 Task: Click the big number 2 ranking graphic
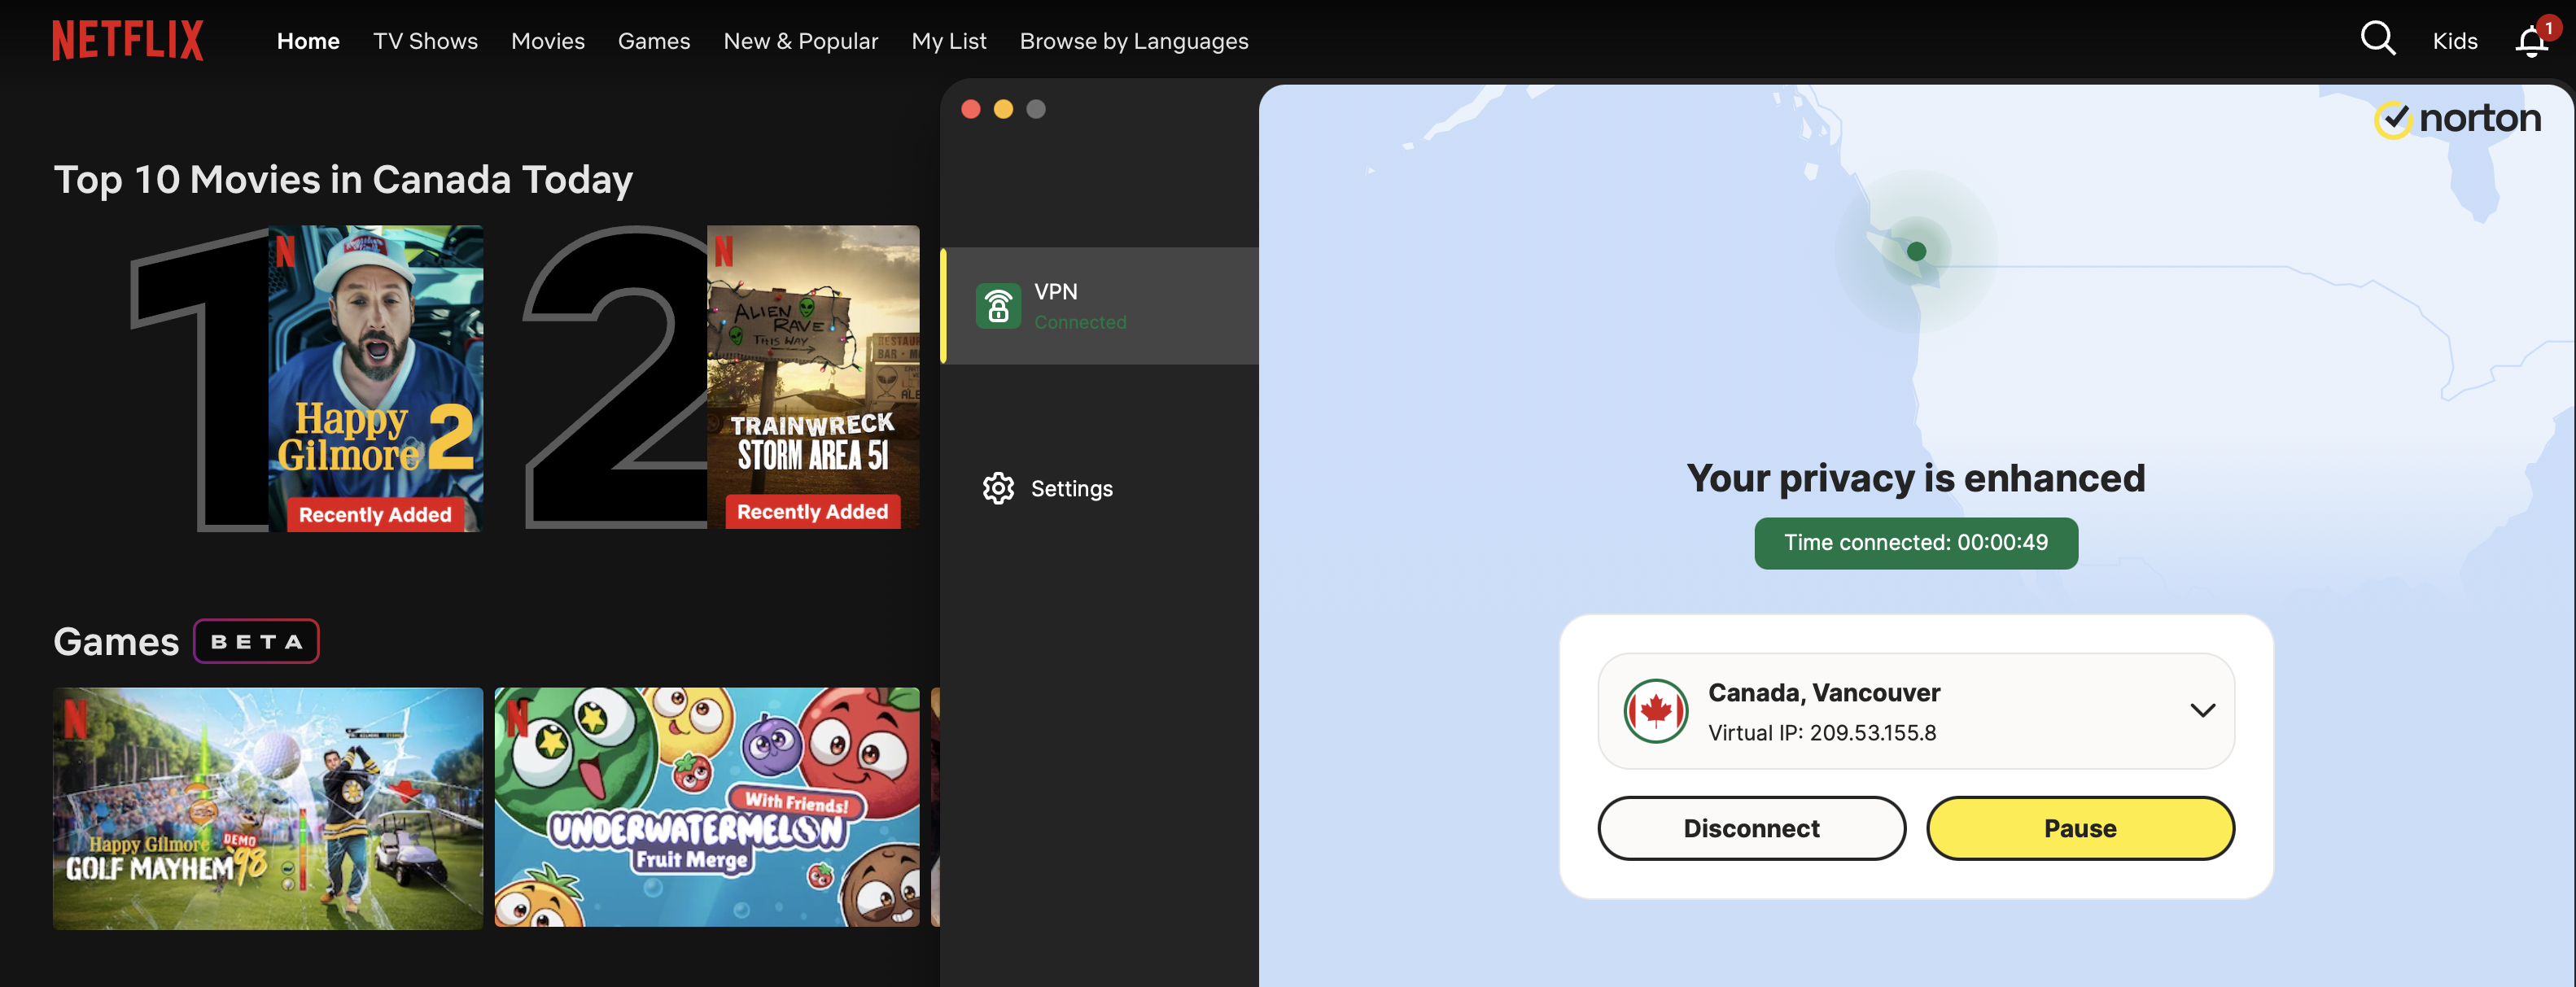pos(615,376)
